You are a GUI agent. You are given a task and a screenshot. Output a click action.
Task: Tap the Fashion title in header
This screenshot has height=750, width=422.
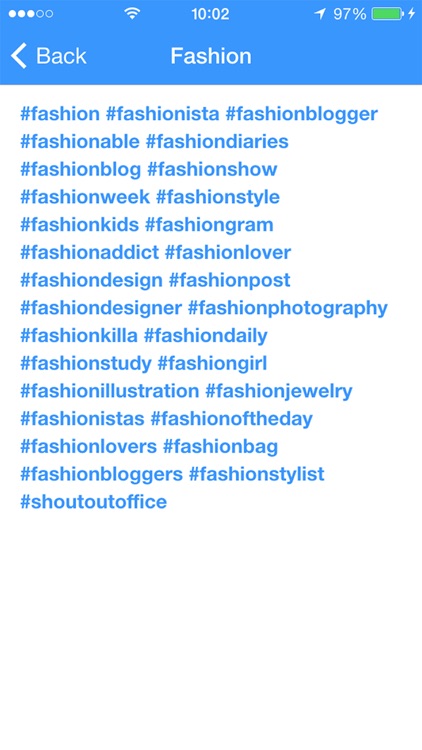211,56
